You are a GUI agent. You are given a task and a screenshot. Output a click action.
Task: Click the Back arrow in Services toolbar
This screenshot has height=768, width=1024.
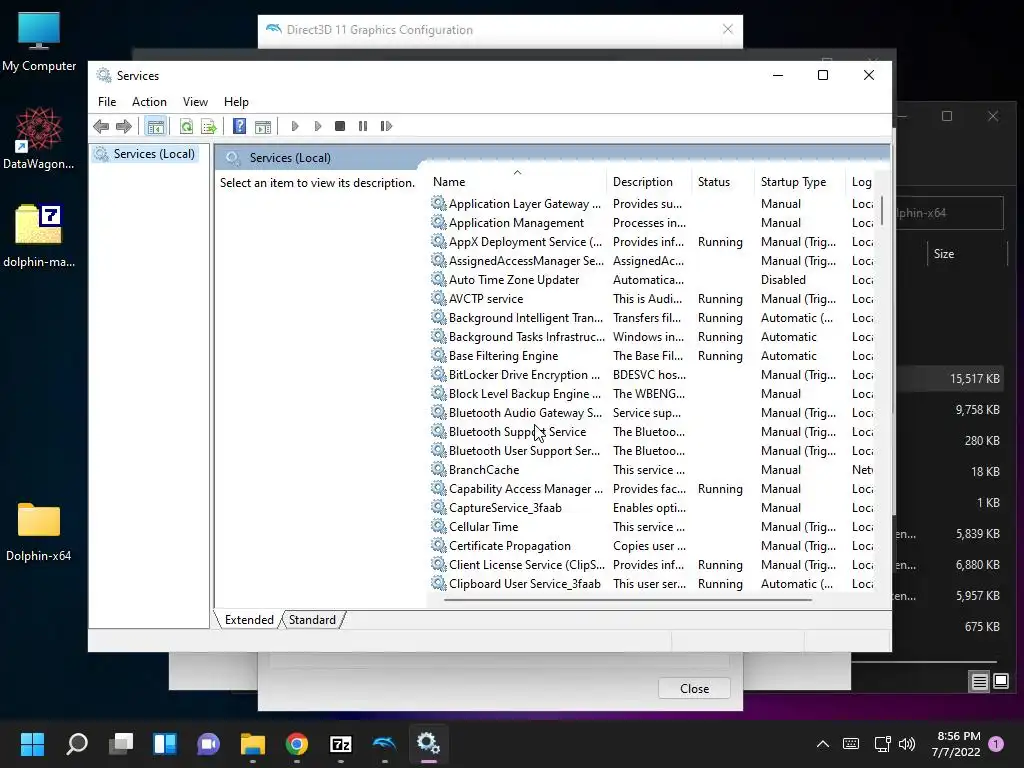(x=101, y=126)
